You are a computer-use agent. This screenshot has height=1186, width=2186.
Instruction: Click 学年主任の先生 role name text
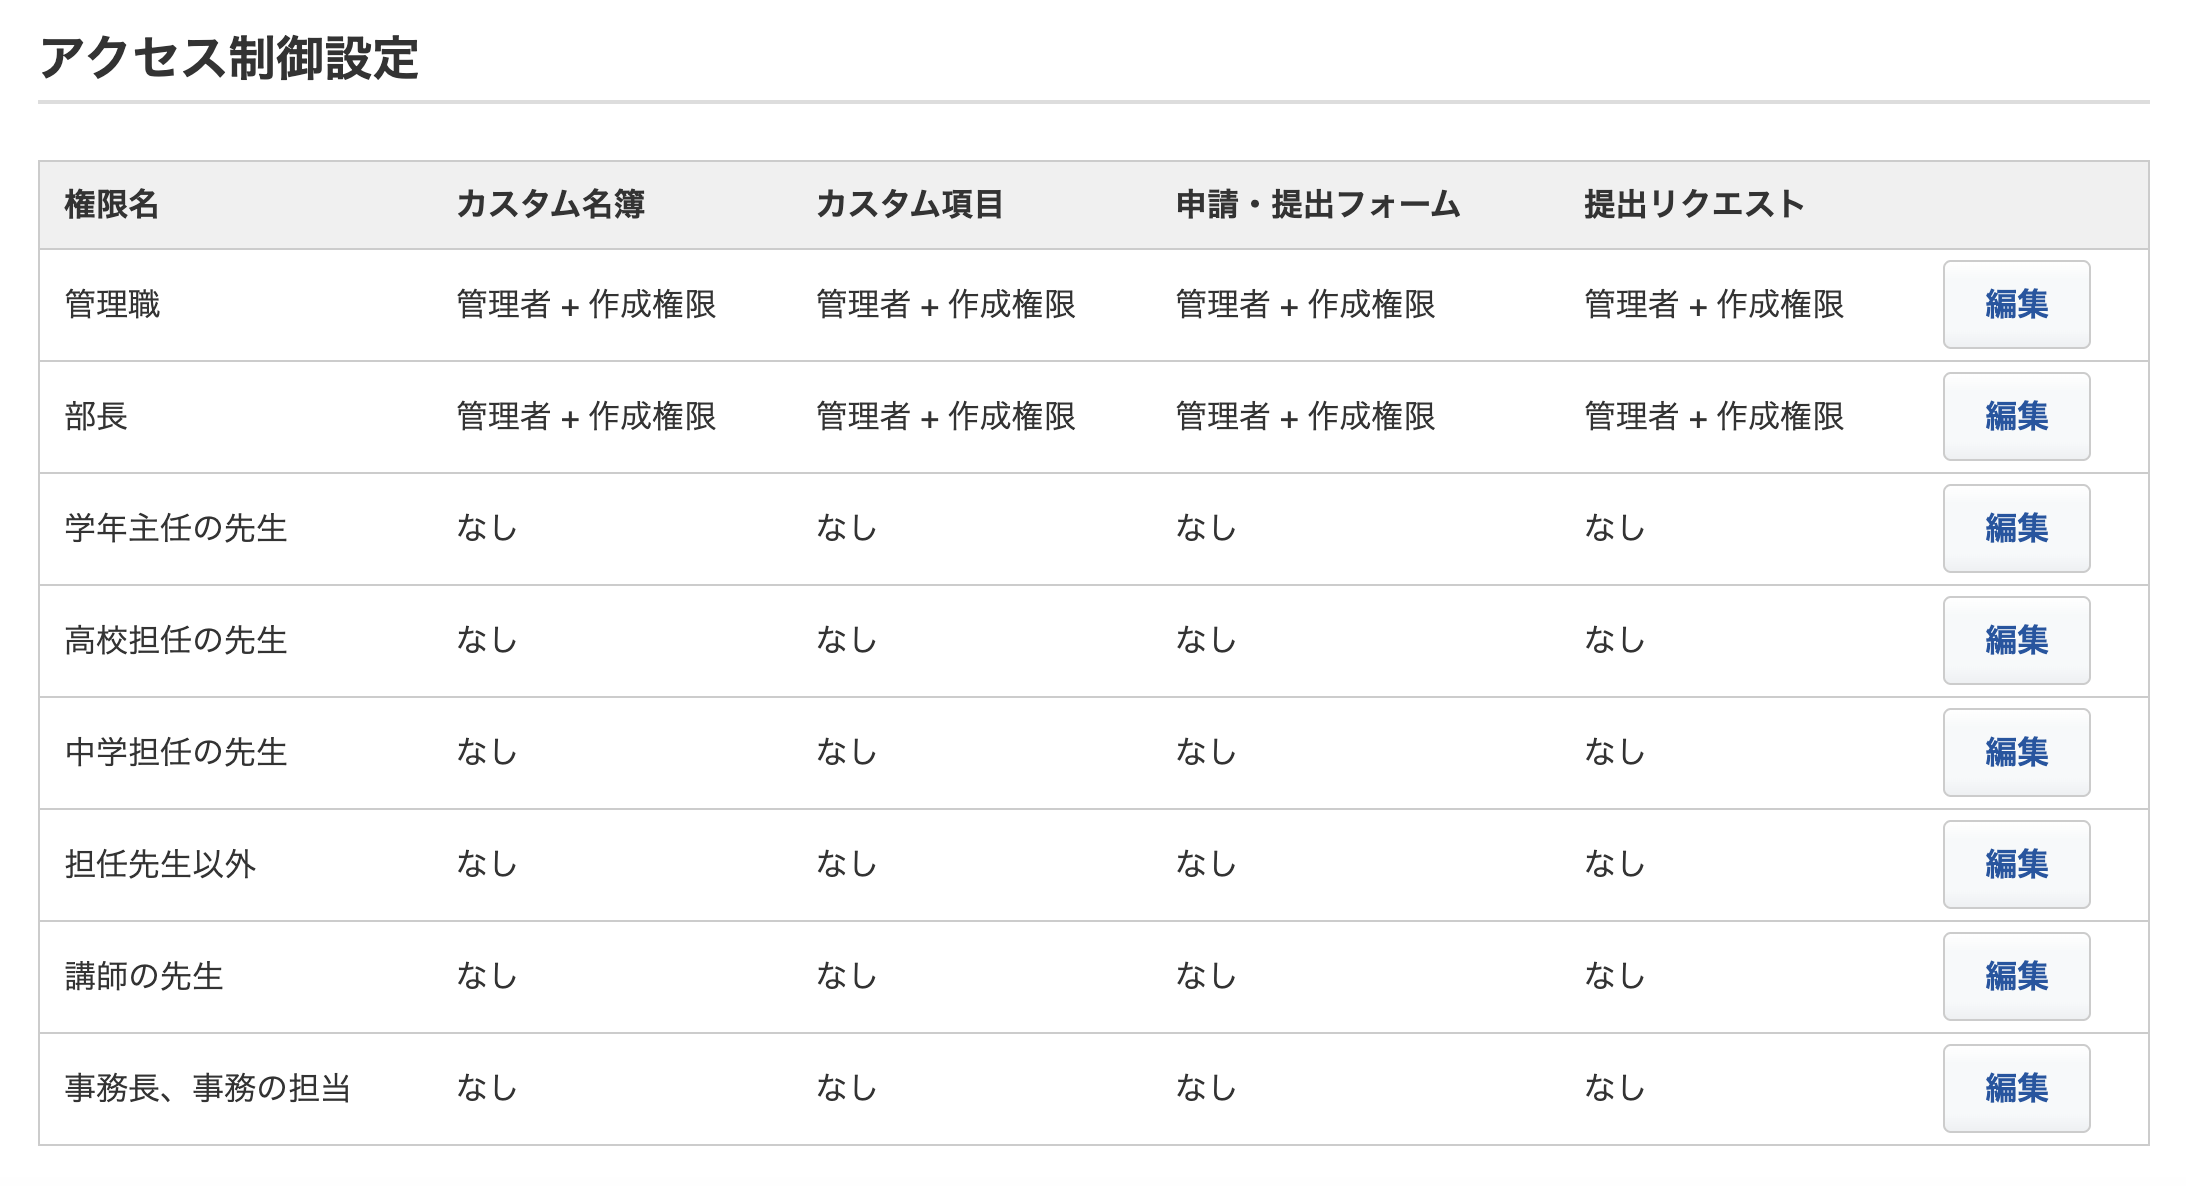tap(176, 529)
